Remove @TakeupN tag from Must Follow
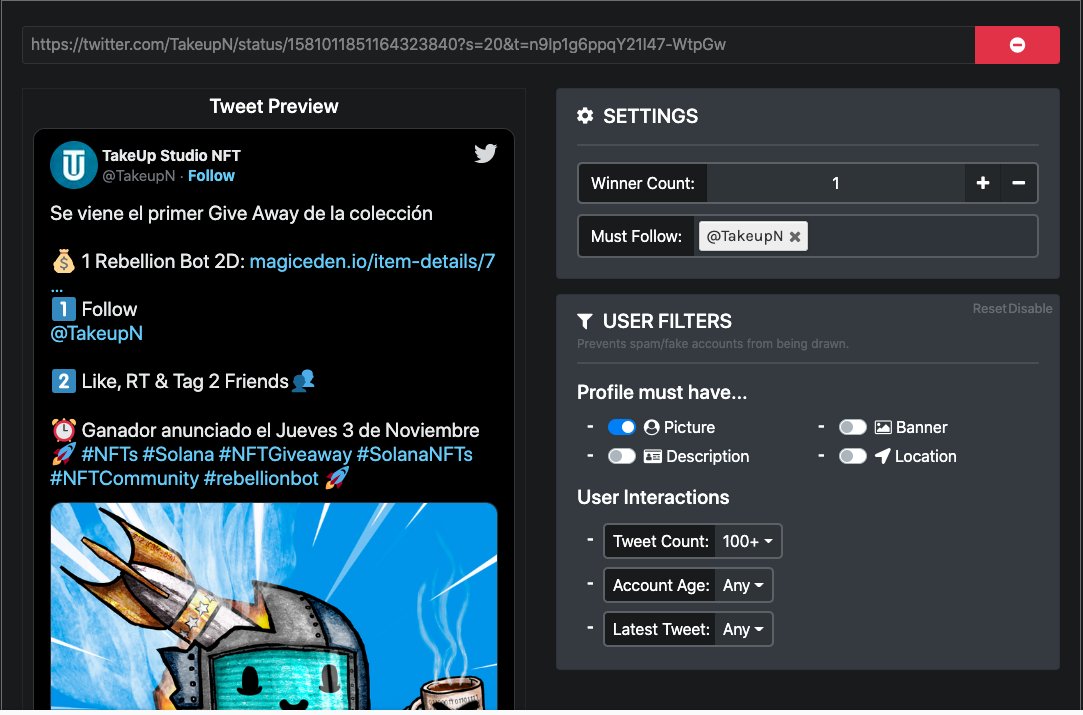This screenshot has height=715, width=1083. pyautogui.click(x=795, y=237)
